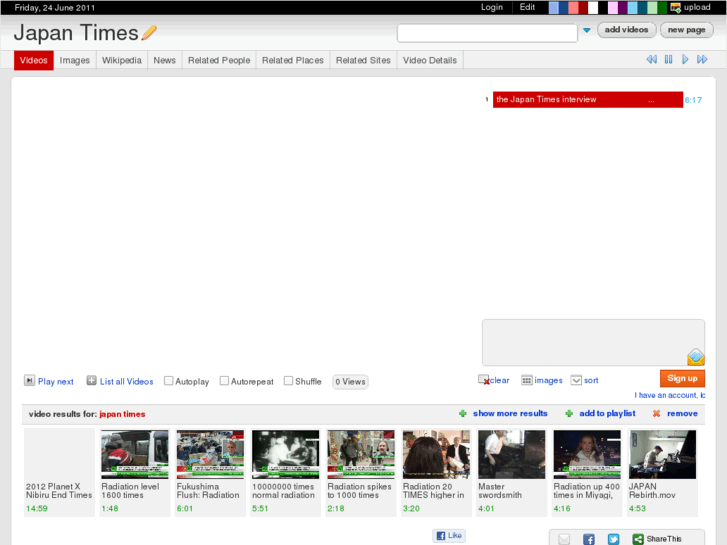The image size is (727, 545).
Task: Share via the email icon
Action: (564, 539)
